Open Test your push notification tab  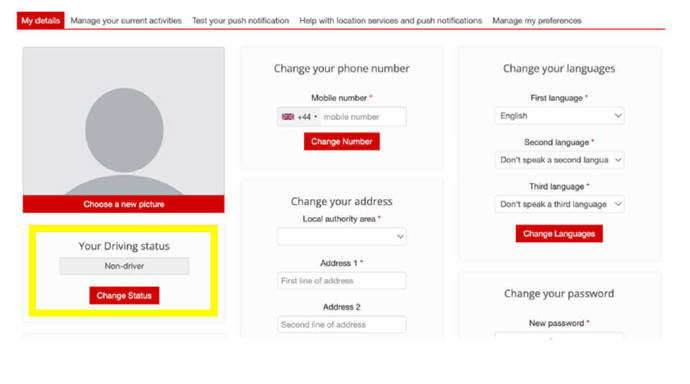click(x=240, y=21)
